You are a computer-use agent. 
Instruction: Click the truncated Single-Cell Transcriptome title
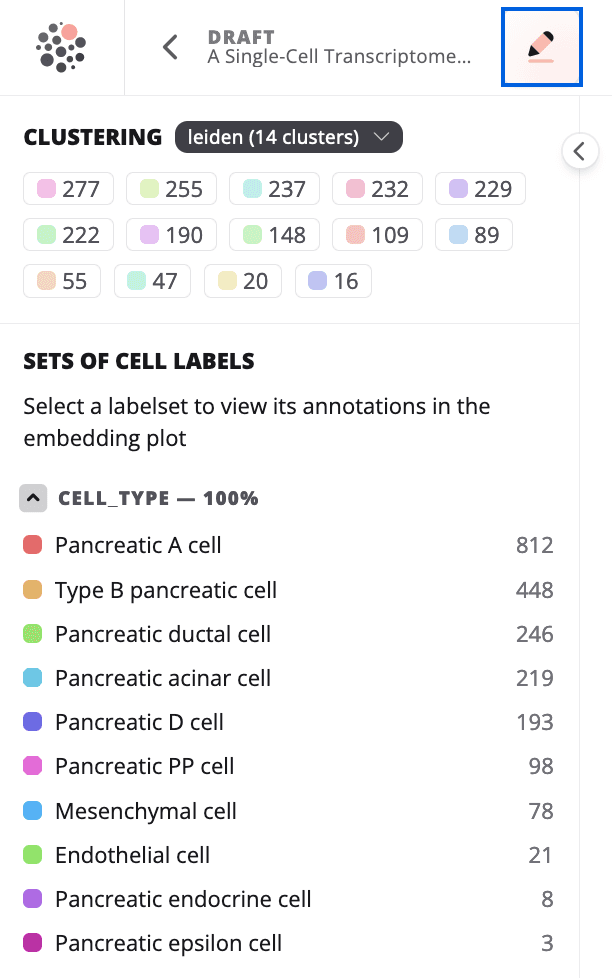pos(340,57)
